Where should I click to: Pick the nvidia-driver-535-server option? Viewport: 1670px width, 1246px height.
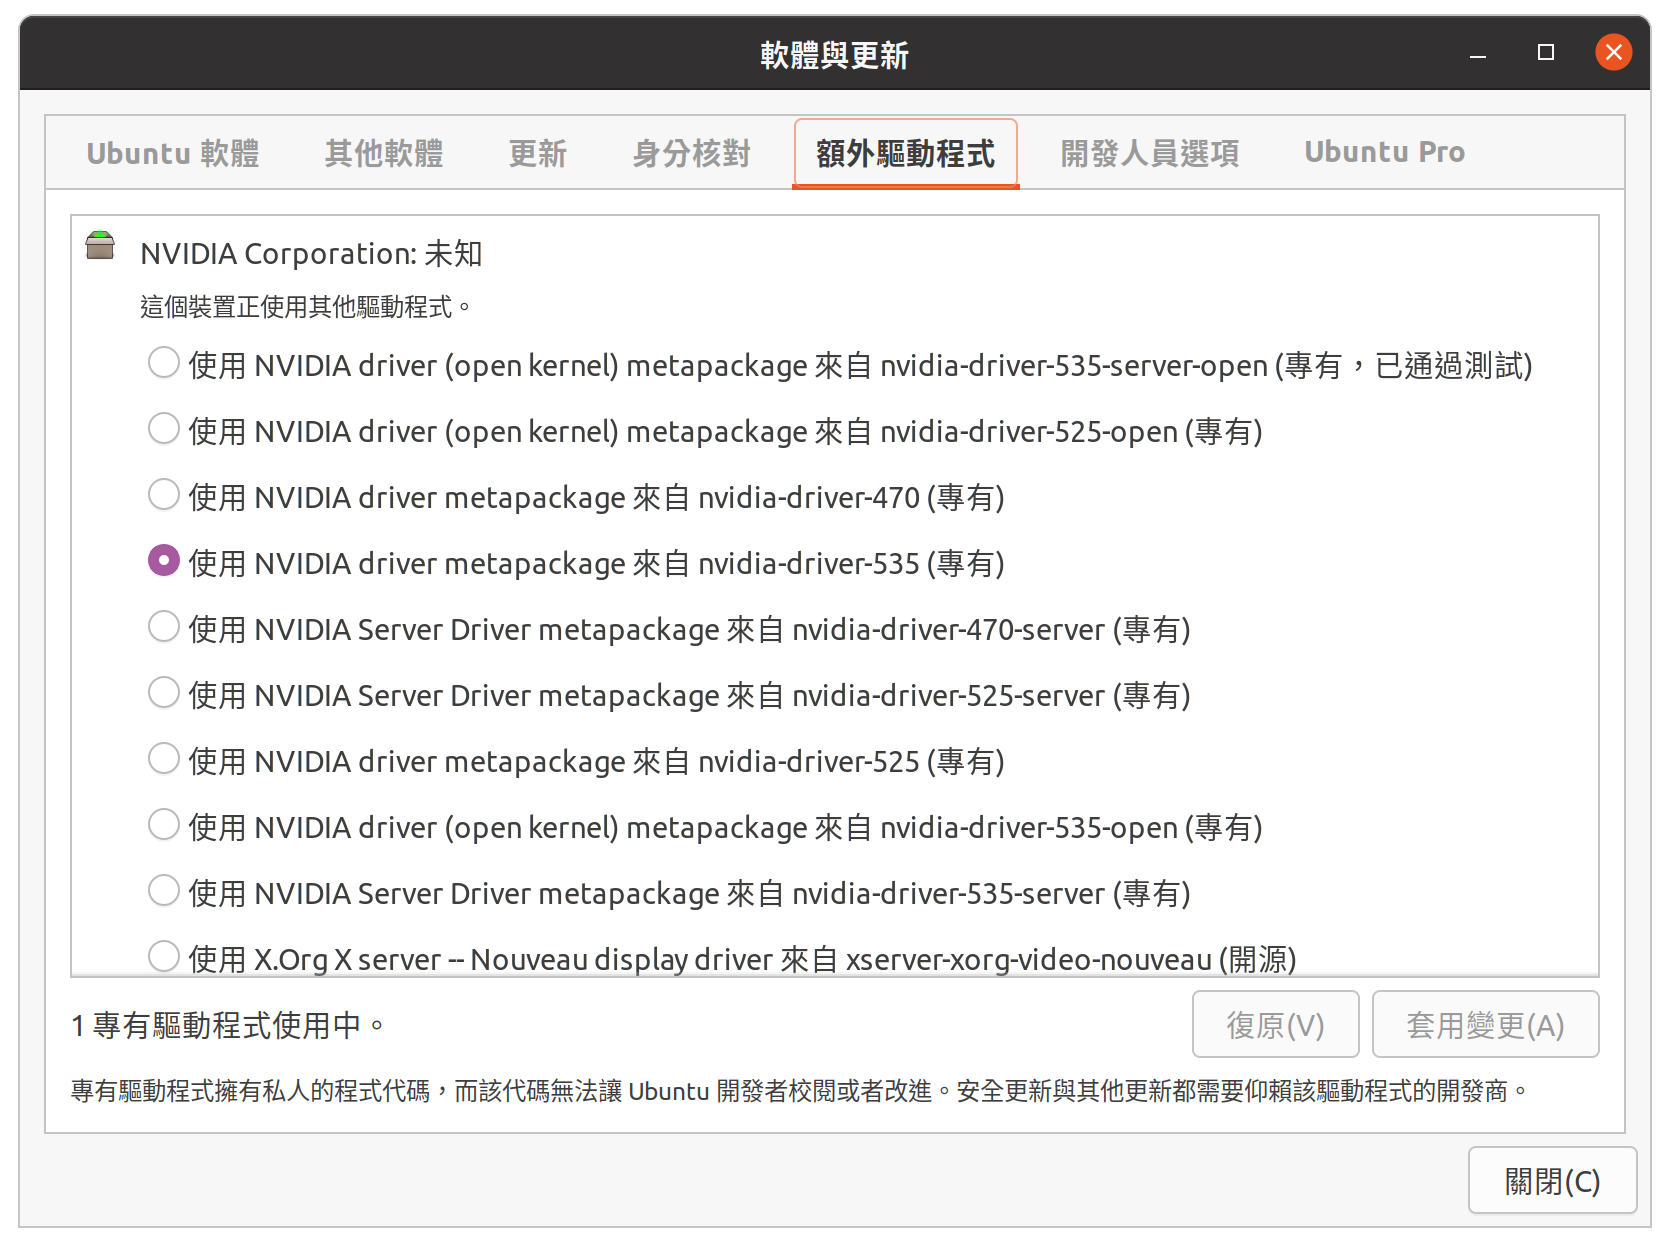click(x=164, y=891)
